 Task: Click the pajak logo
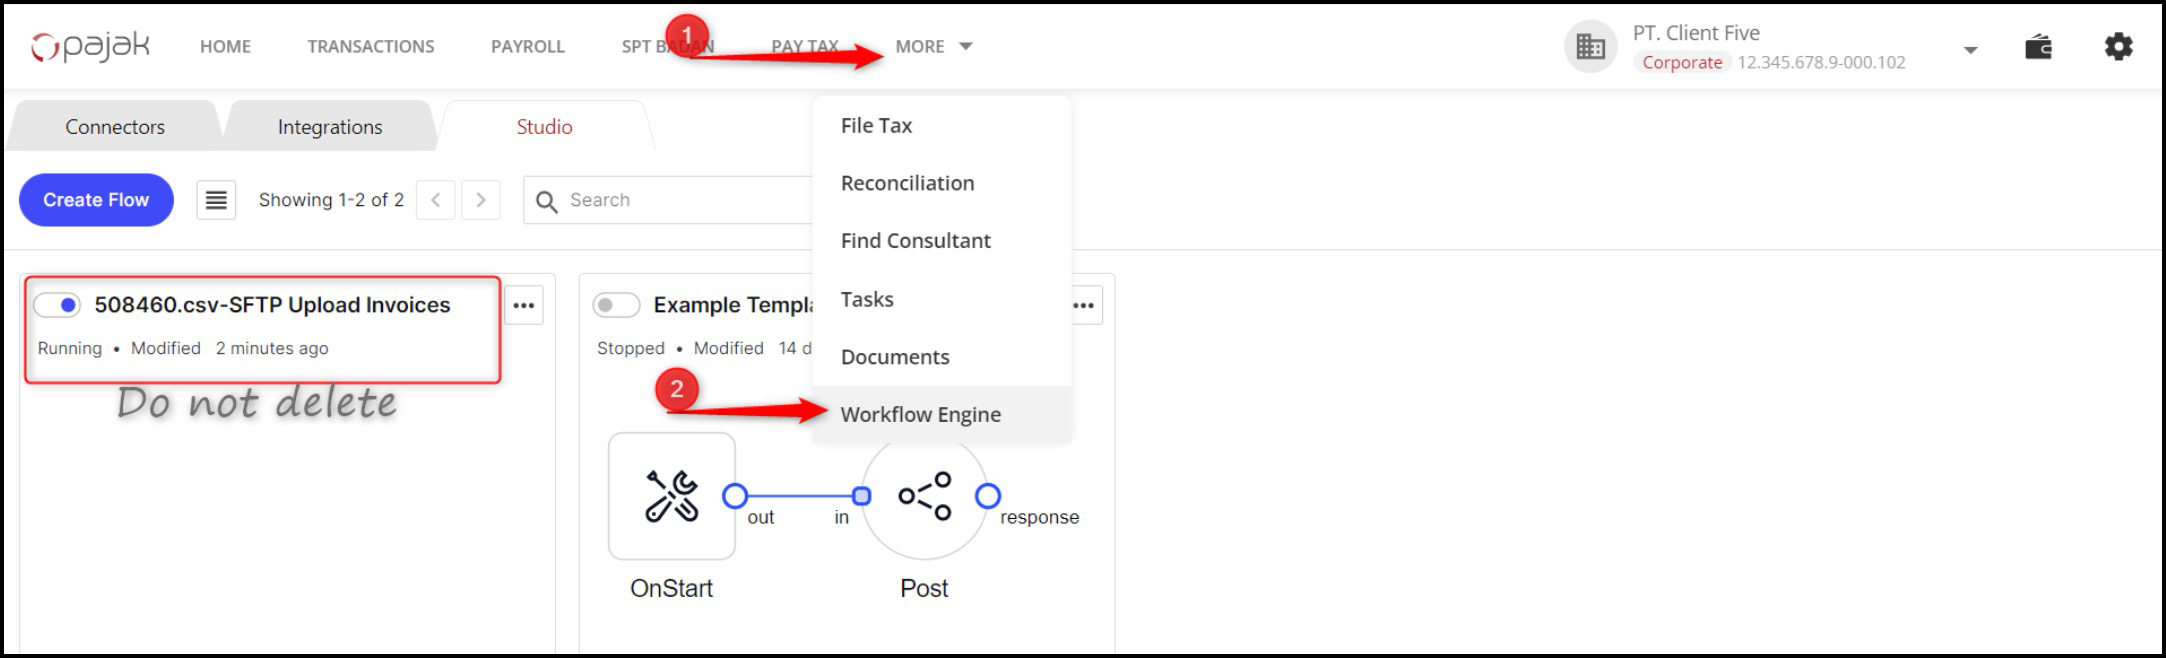(x=90, y=46)
